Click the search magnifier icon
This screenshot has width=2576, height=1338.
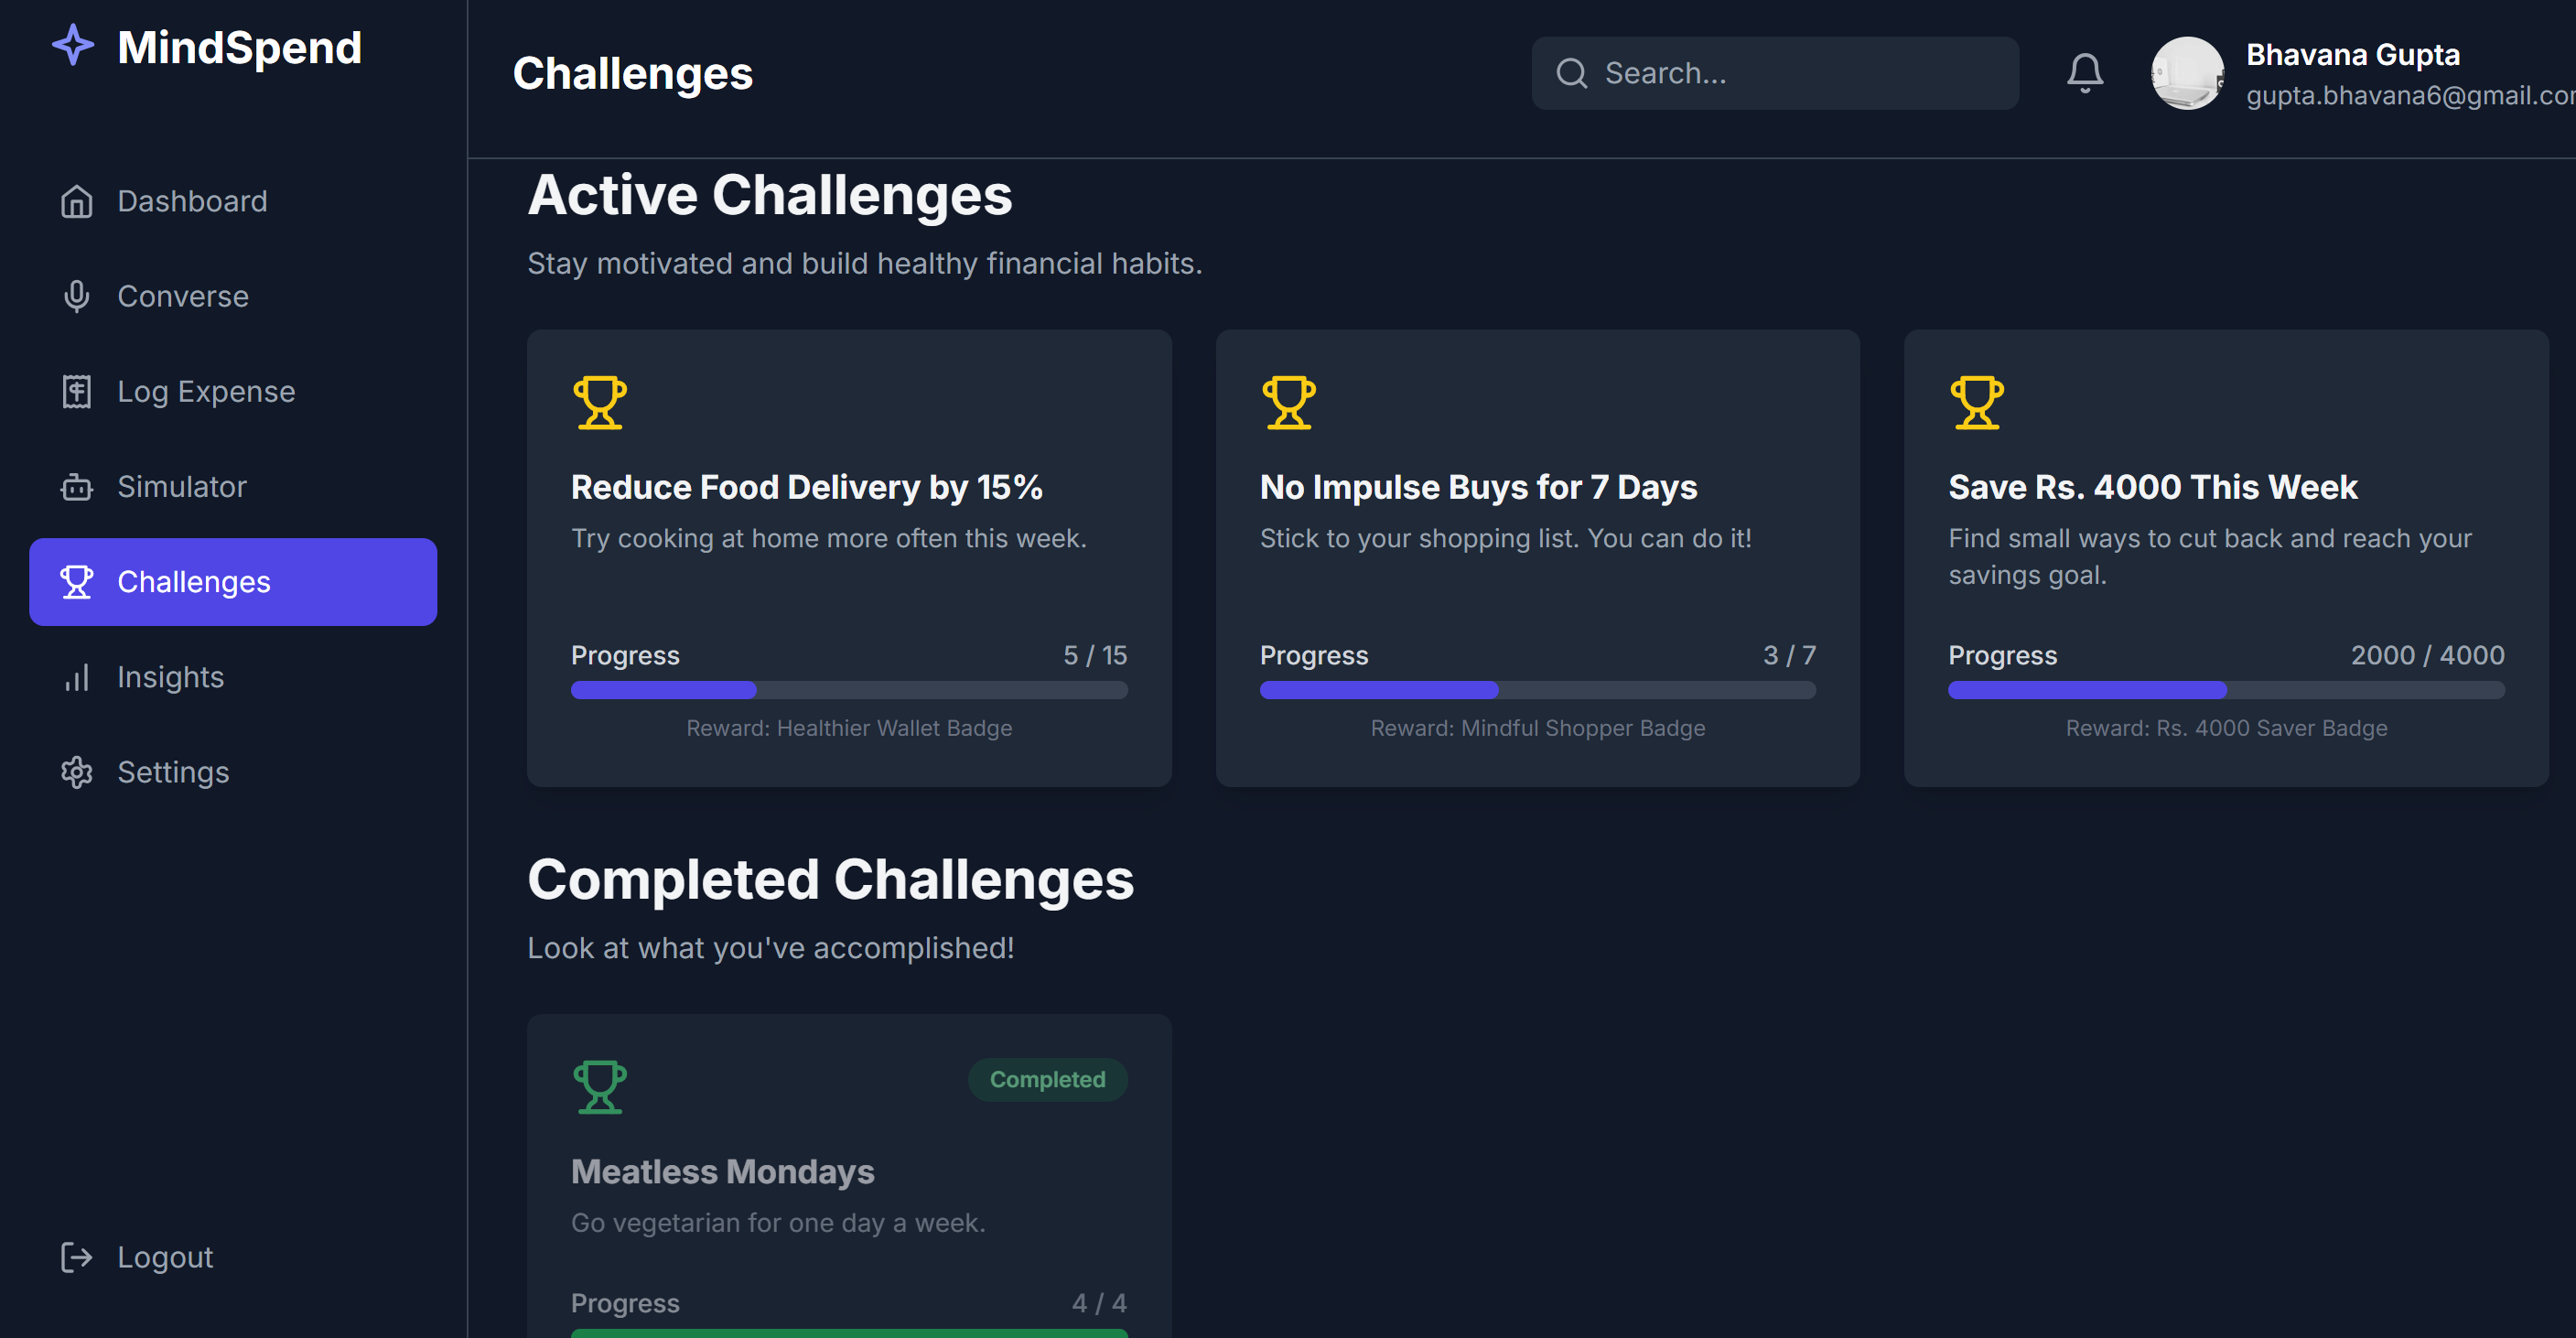pos(1572,72)
